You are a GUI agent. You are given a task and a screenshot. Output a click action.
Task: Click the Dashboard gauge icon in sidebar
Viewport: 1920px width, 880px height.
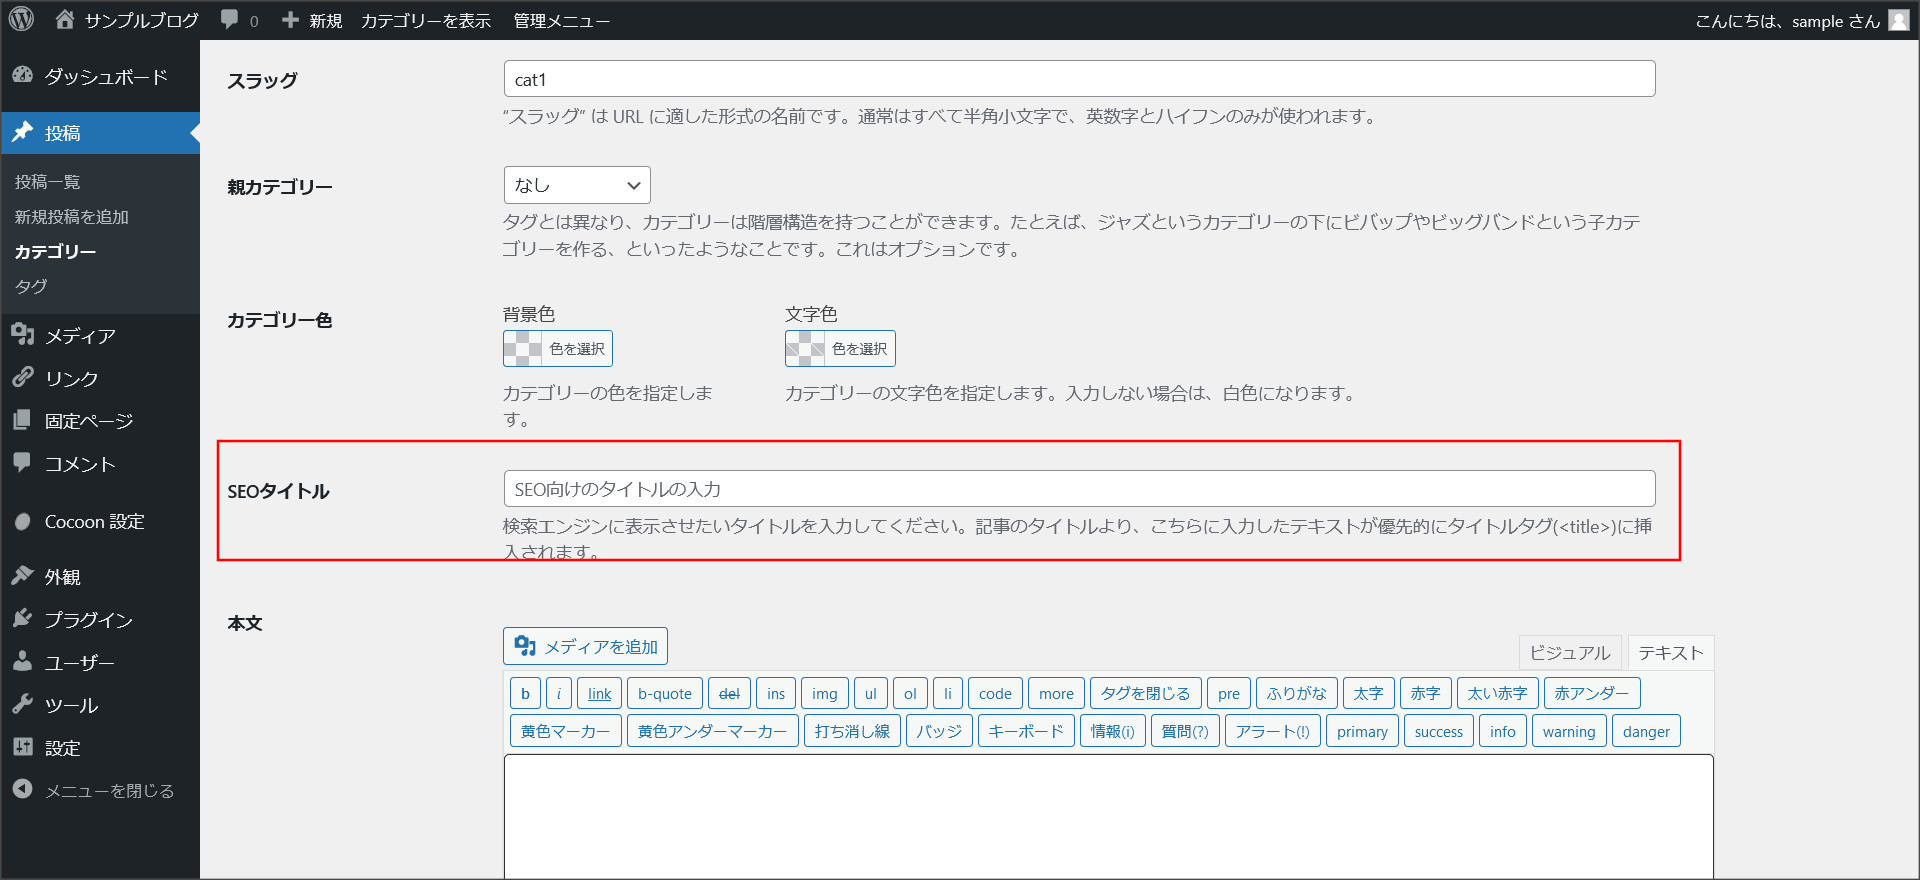point(23,76)
